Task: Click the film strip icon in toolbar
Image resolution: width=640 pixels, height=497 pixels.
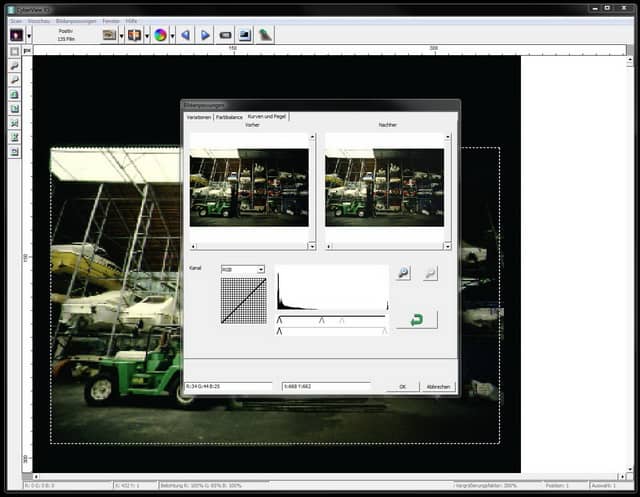Action: pos(226,35)
